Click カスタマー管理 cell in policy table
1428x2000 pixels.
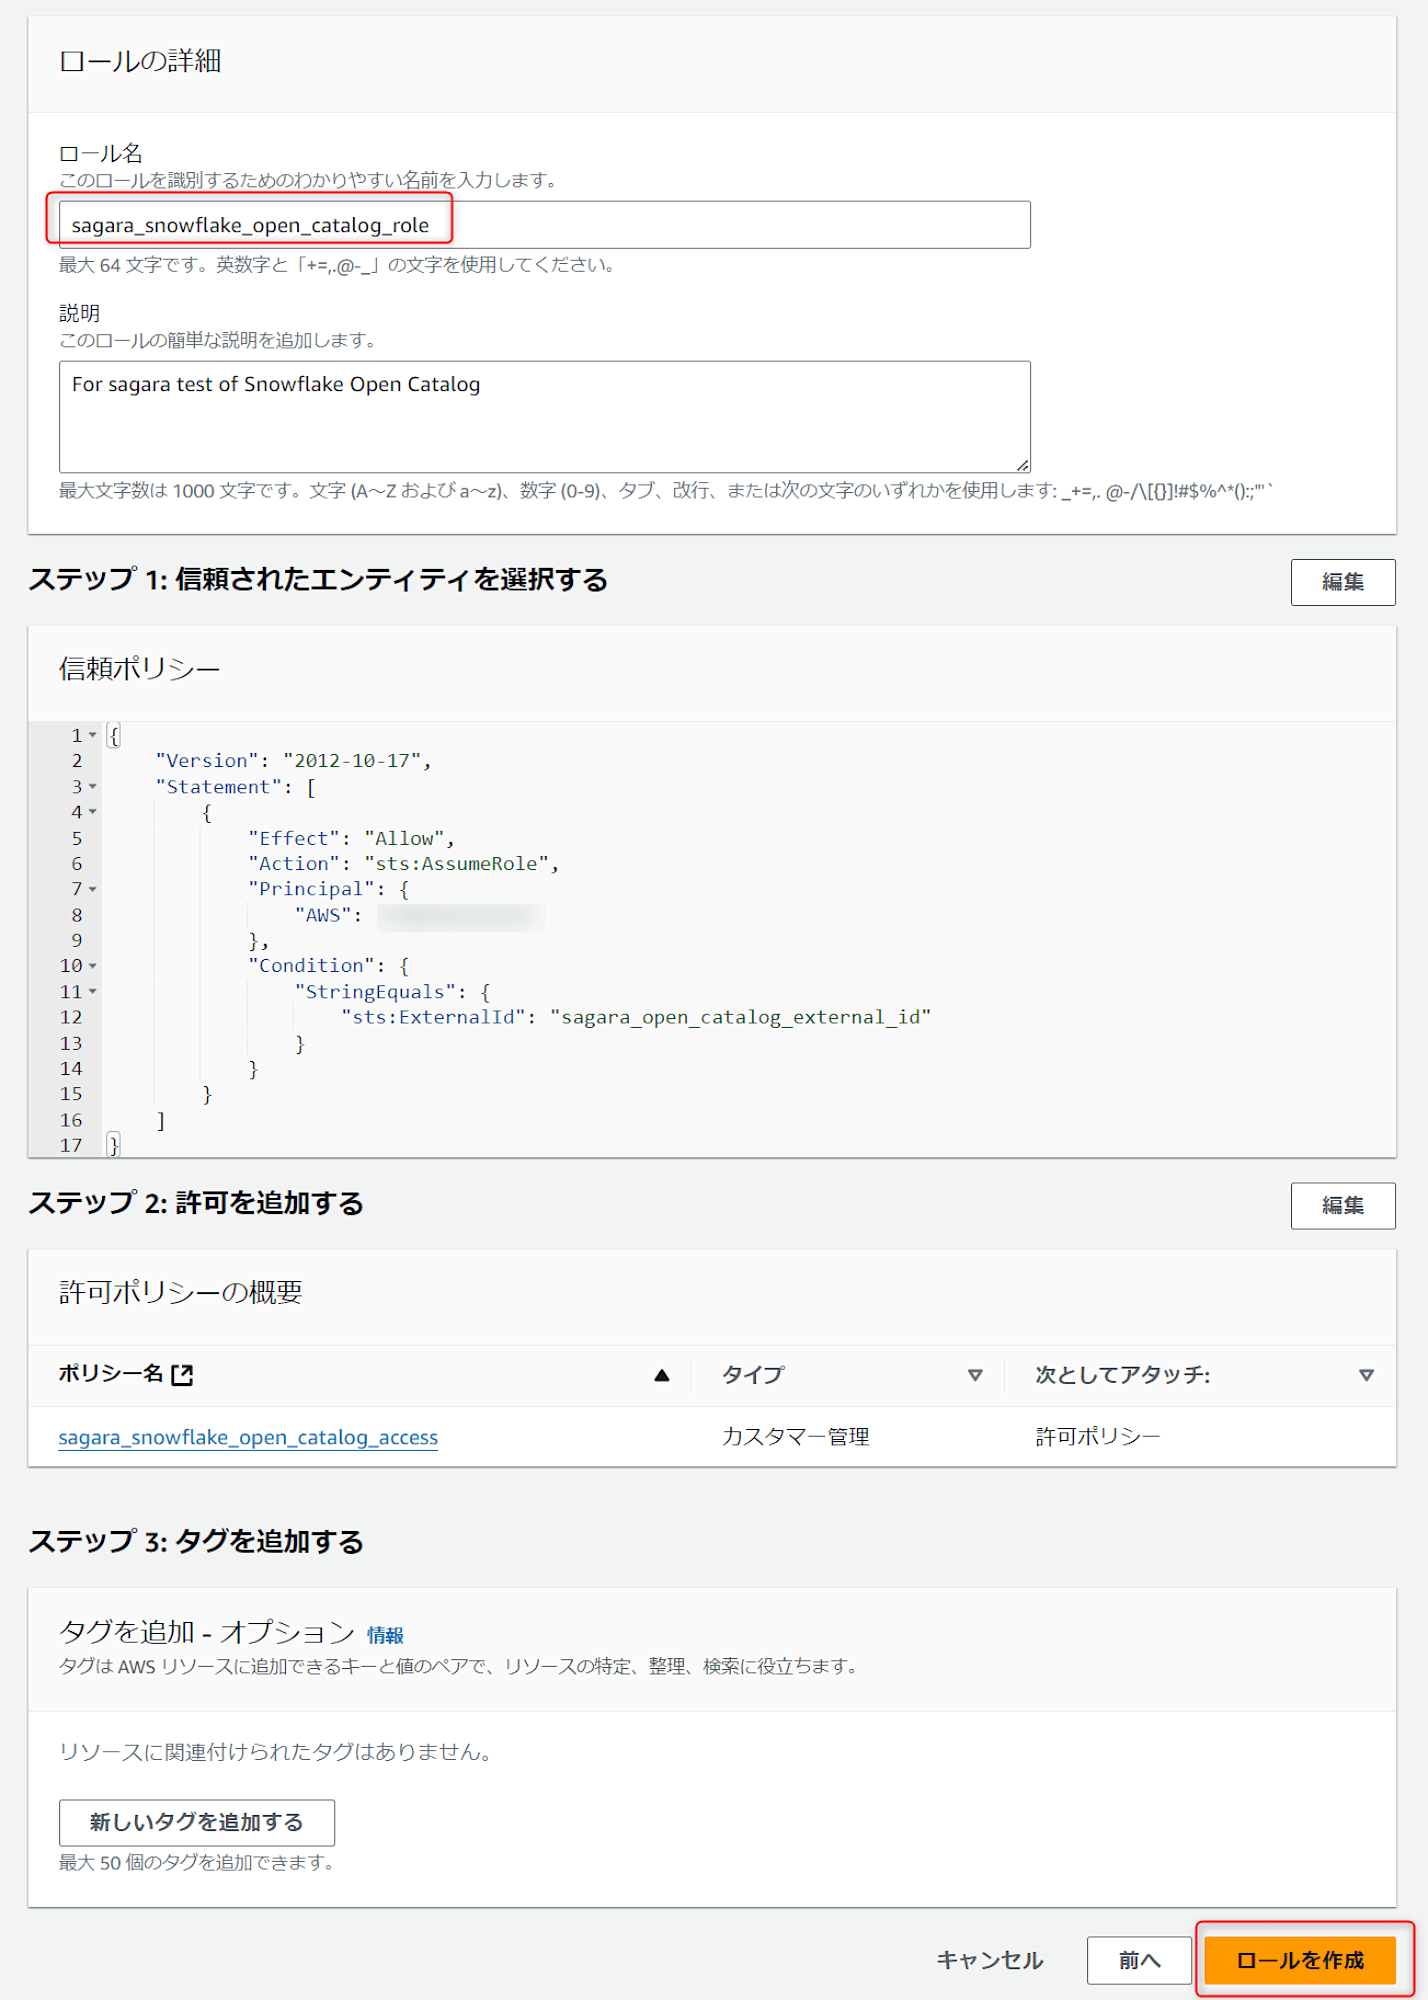point(796,1437)
